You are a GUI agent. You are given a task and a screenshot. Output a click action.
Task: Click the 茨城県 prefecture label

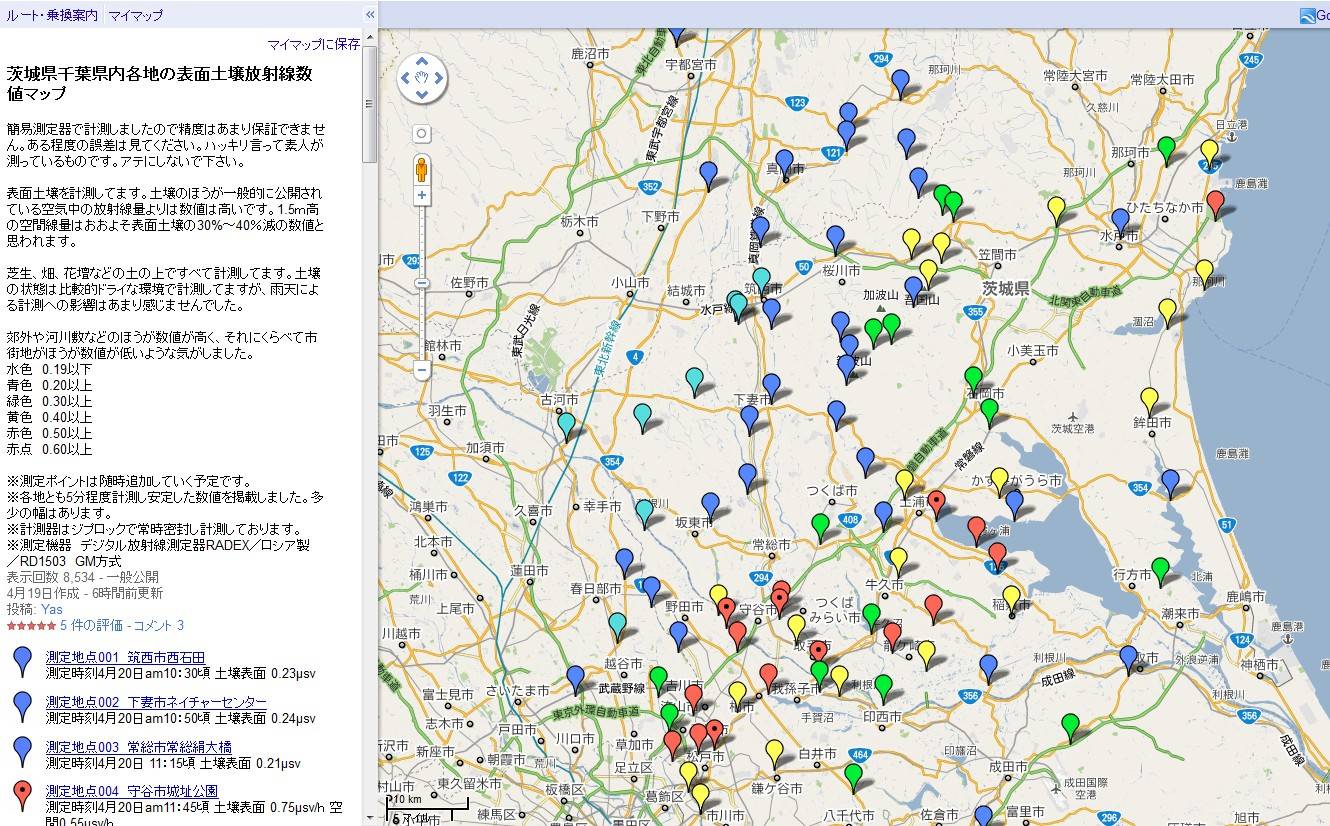coord(1006,288)
